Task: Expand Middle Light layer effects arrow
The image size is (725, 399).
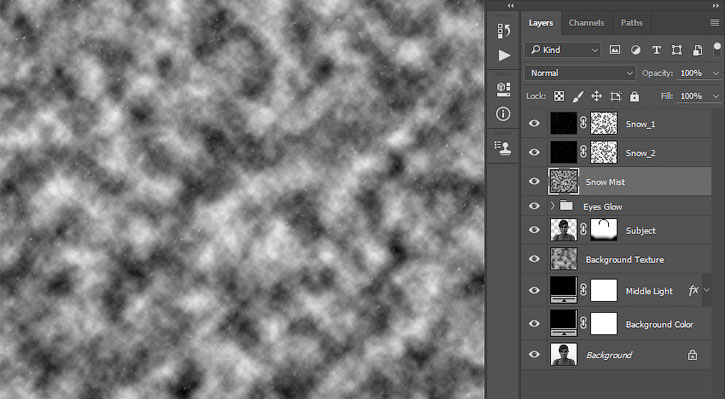Action: [x=707, y=290]
